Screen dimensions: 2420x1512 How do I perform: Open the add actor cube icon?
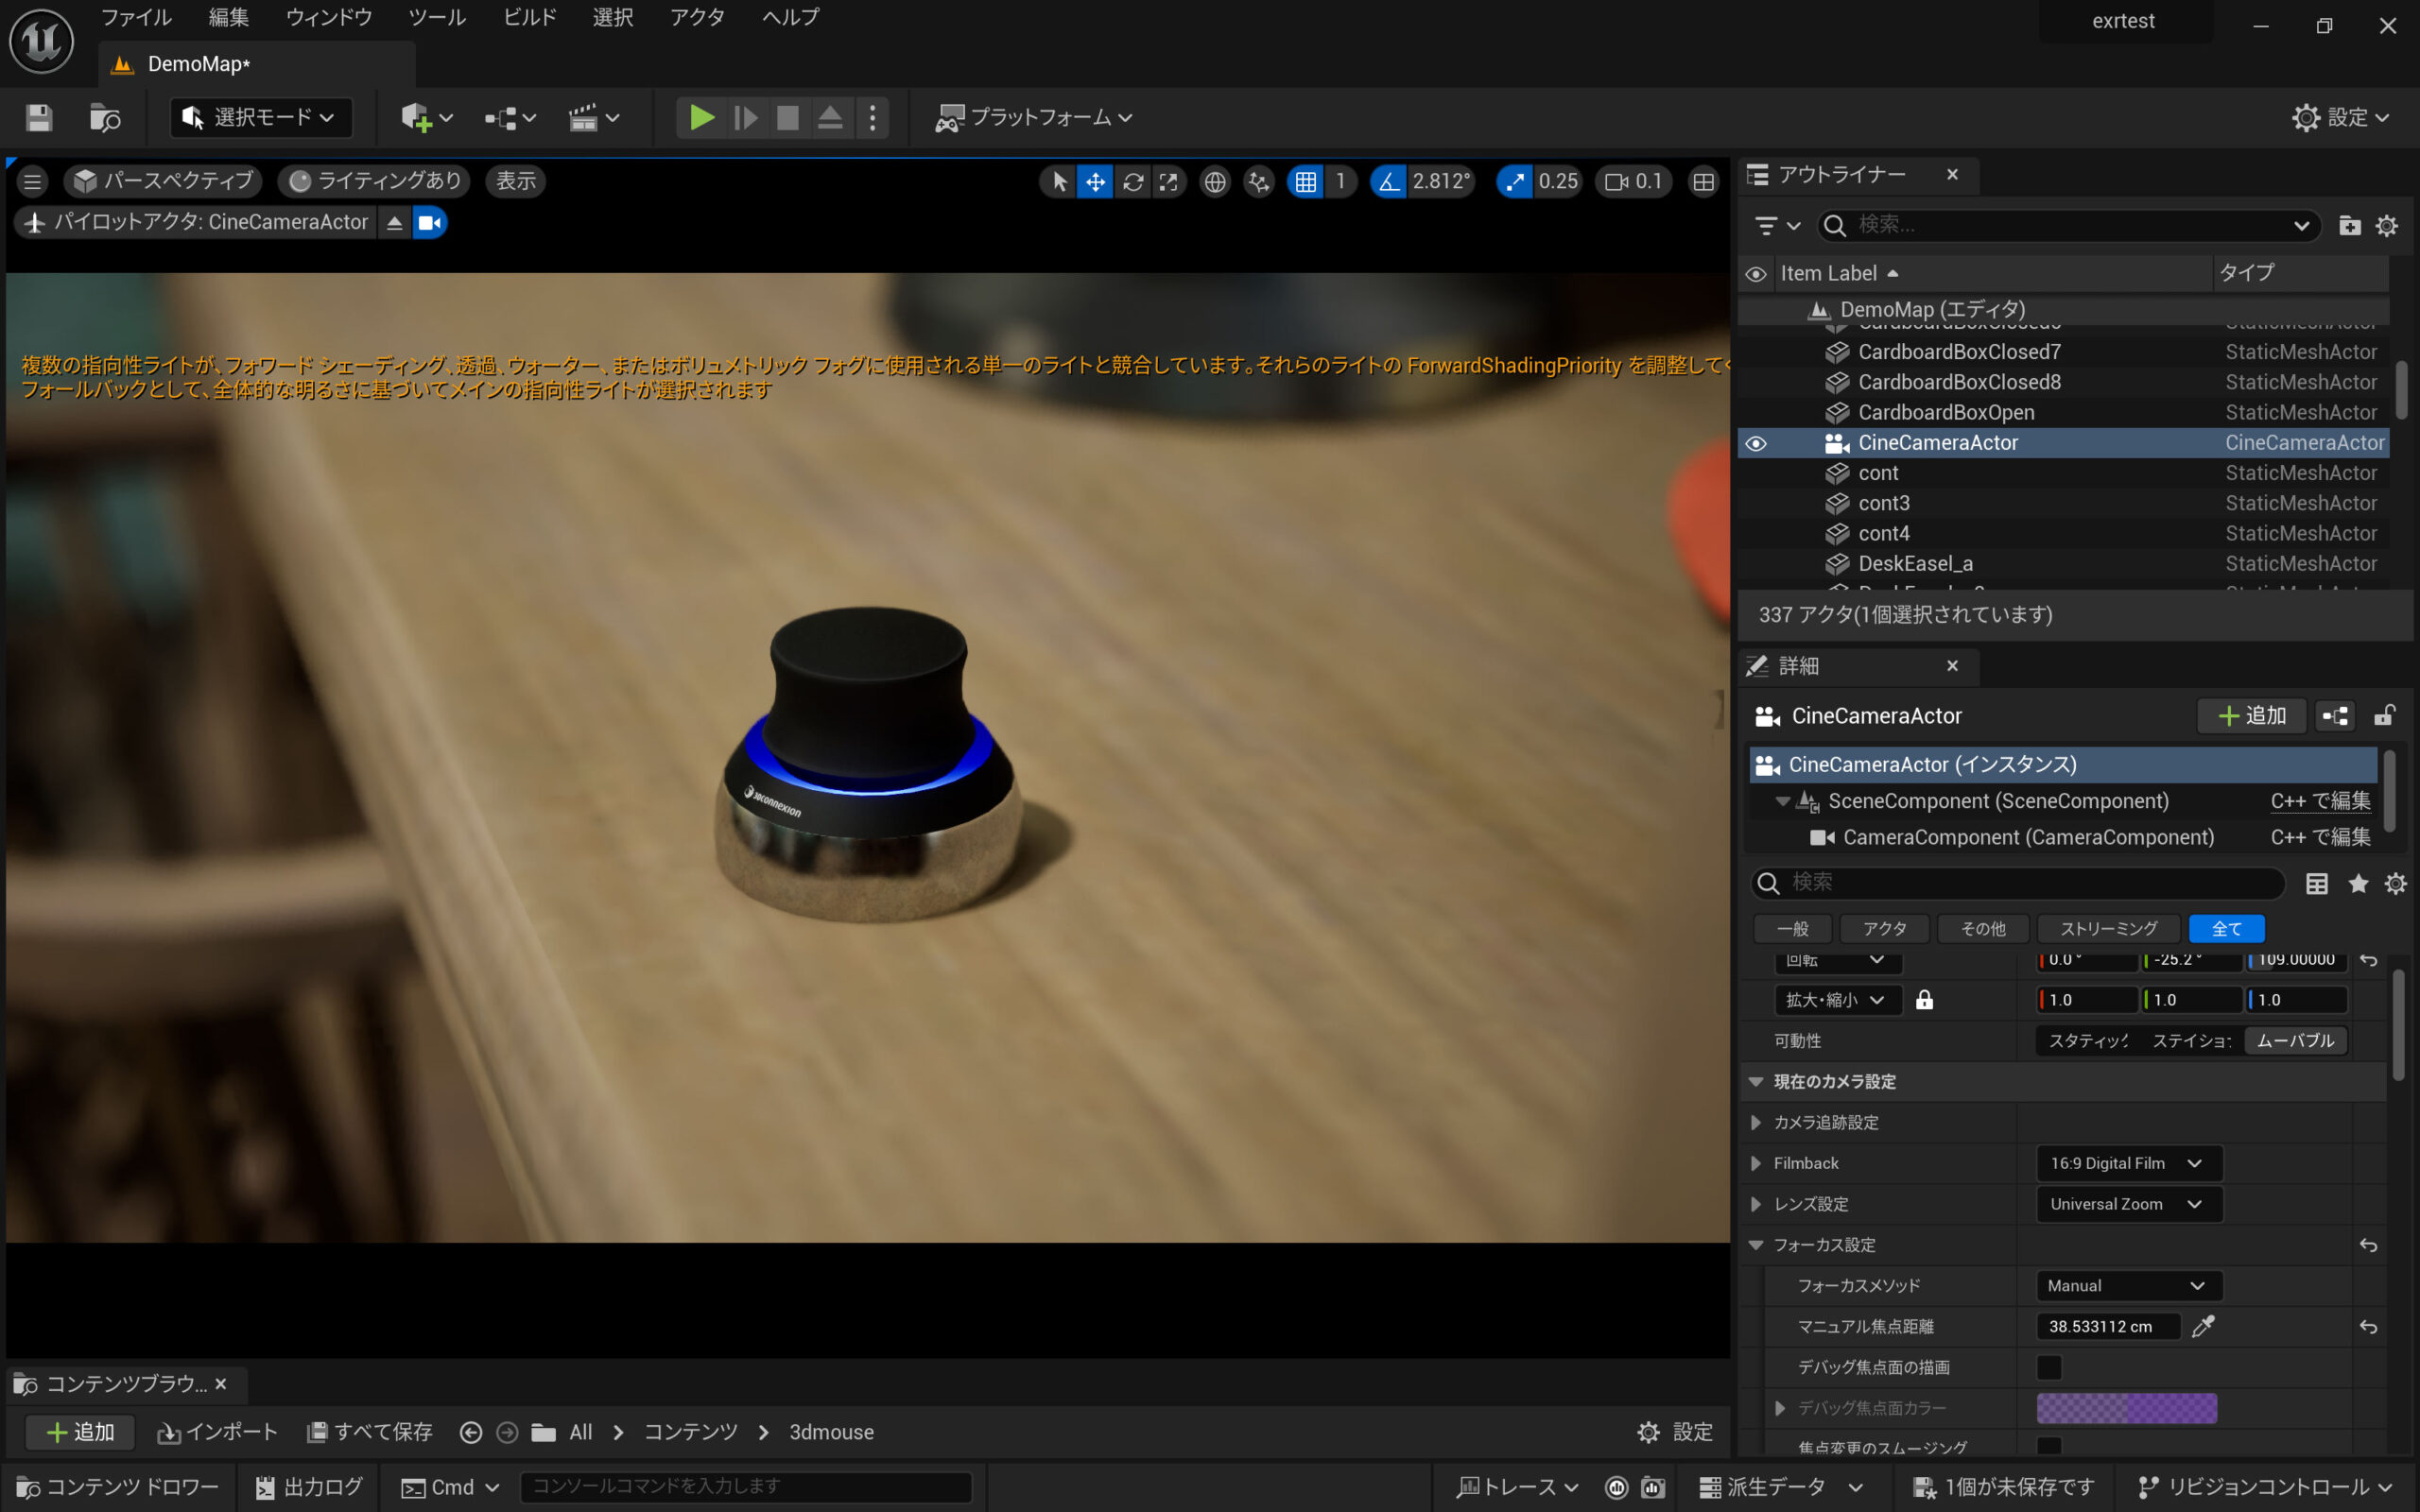click(x=416, y=118)
